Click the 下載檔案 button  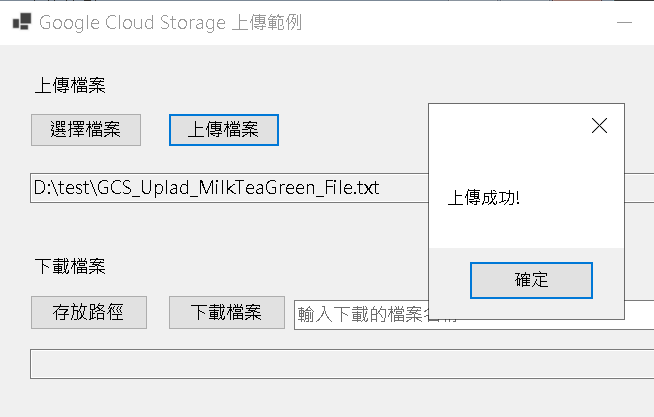coord(227,312)
